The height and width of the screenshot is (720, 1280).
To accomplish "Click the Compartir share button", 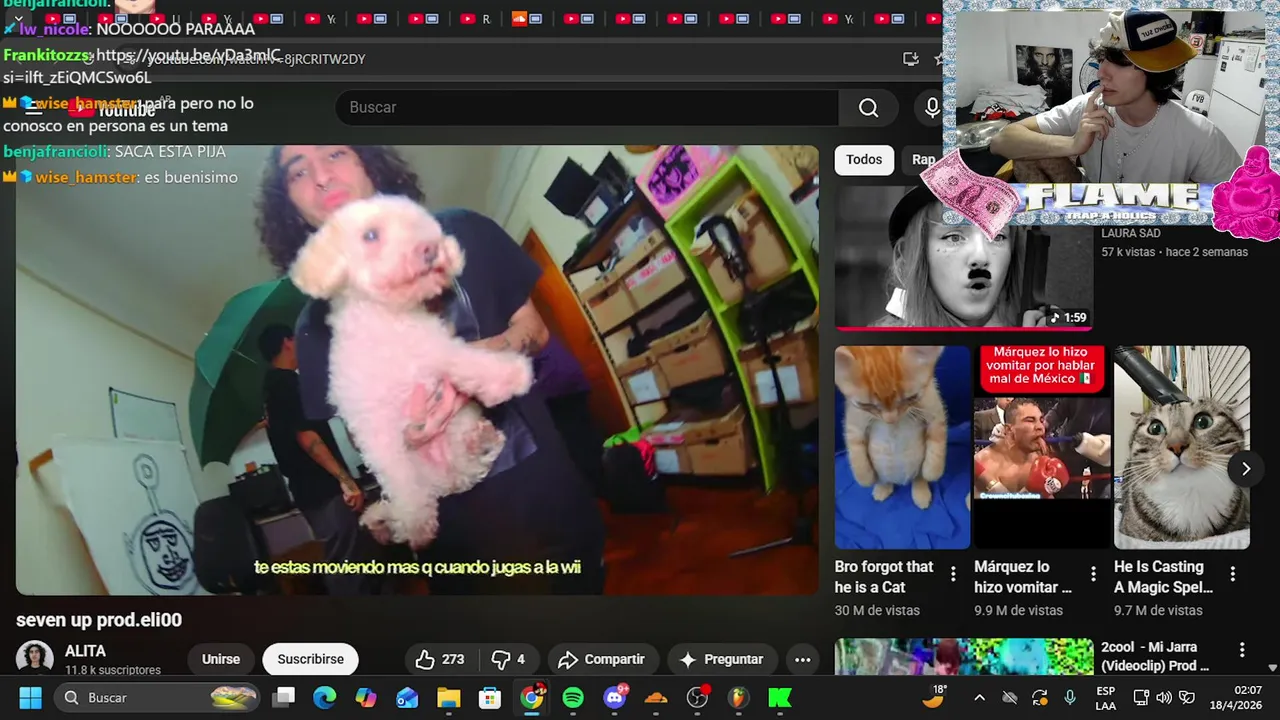I will point(602,659).
